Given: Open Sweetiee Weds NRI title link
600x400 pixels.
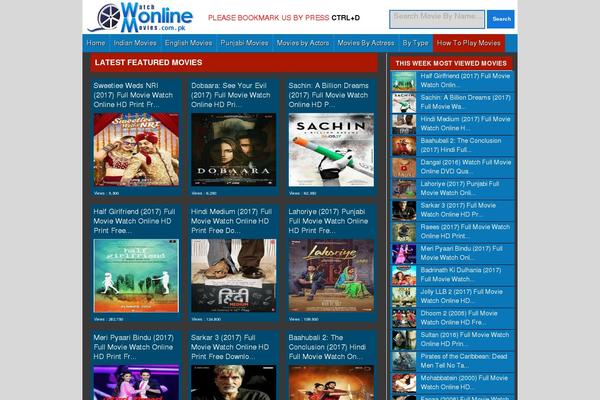Looking at the screenshot, I should click(133, 95).
